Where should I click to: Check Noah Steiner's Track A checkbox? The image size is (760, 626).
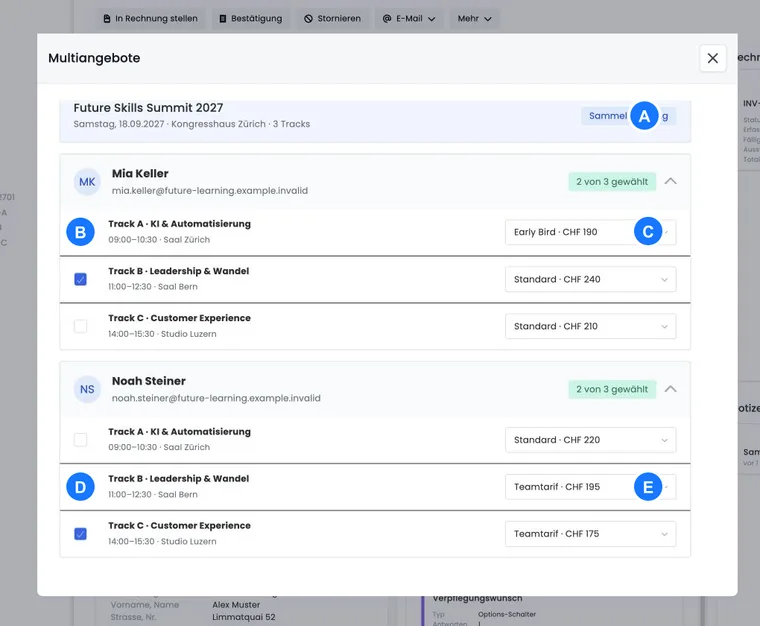coord(80,440)
